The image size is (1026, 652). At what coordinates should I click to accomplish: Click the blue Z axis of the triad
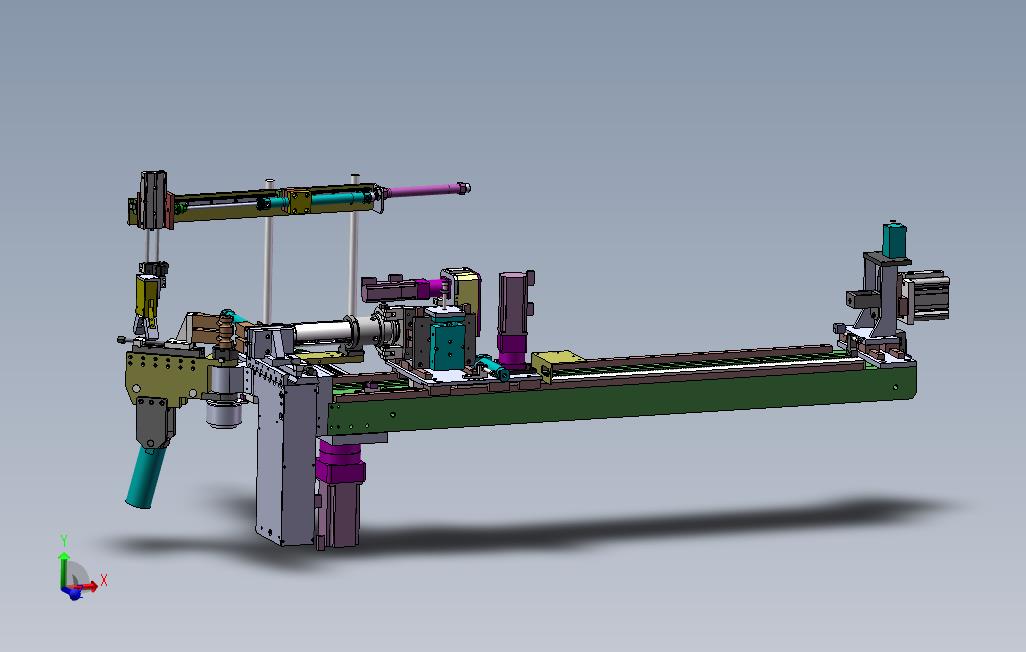coord(72,593)
